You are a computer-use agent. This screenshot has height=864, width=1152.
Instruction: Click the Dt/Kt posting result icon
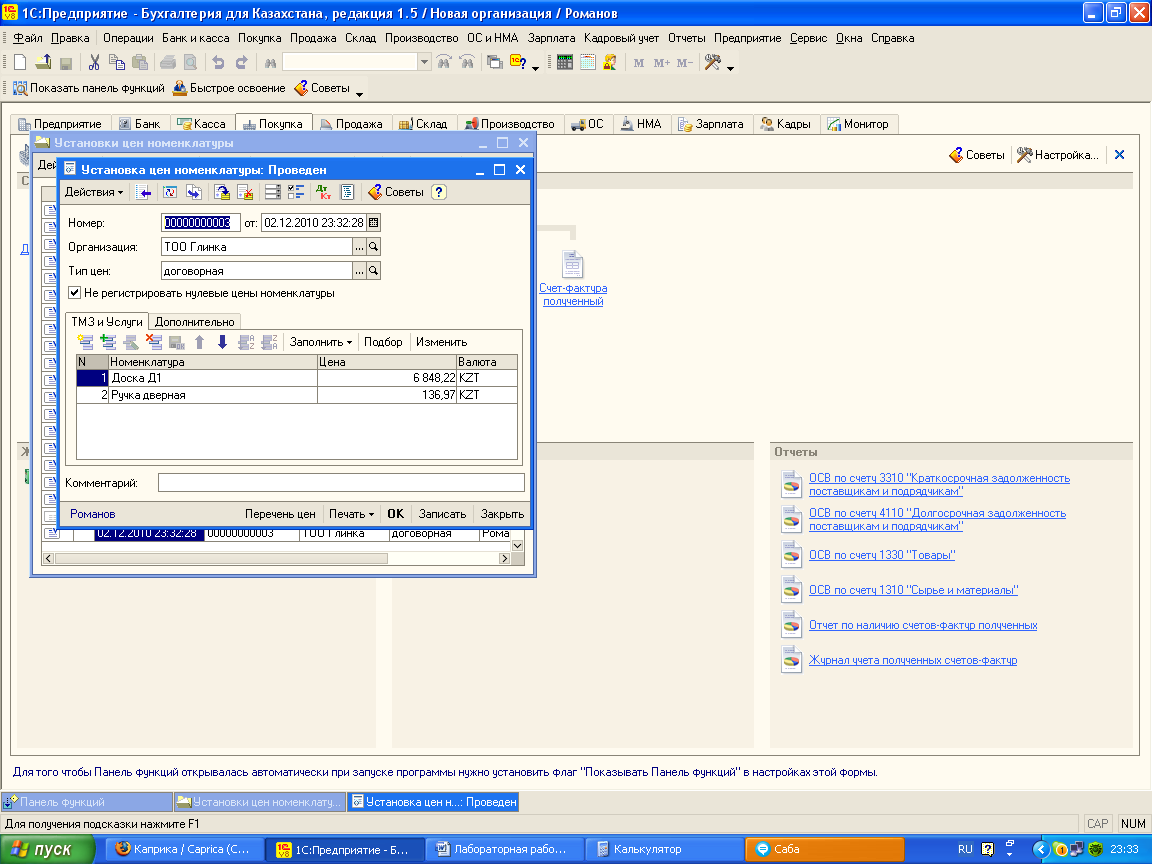[x=323, y=192]
